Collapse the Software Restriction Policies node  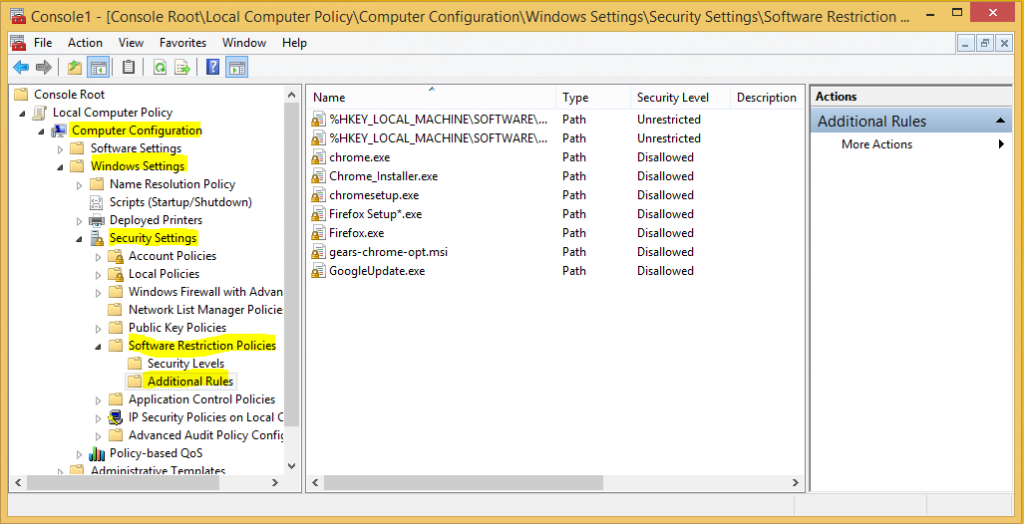tap(99, 347)
